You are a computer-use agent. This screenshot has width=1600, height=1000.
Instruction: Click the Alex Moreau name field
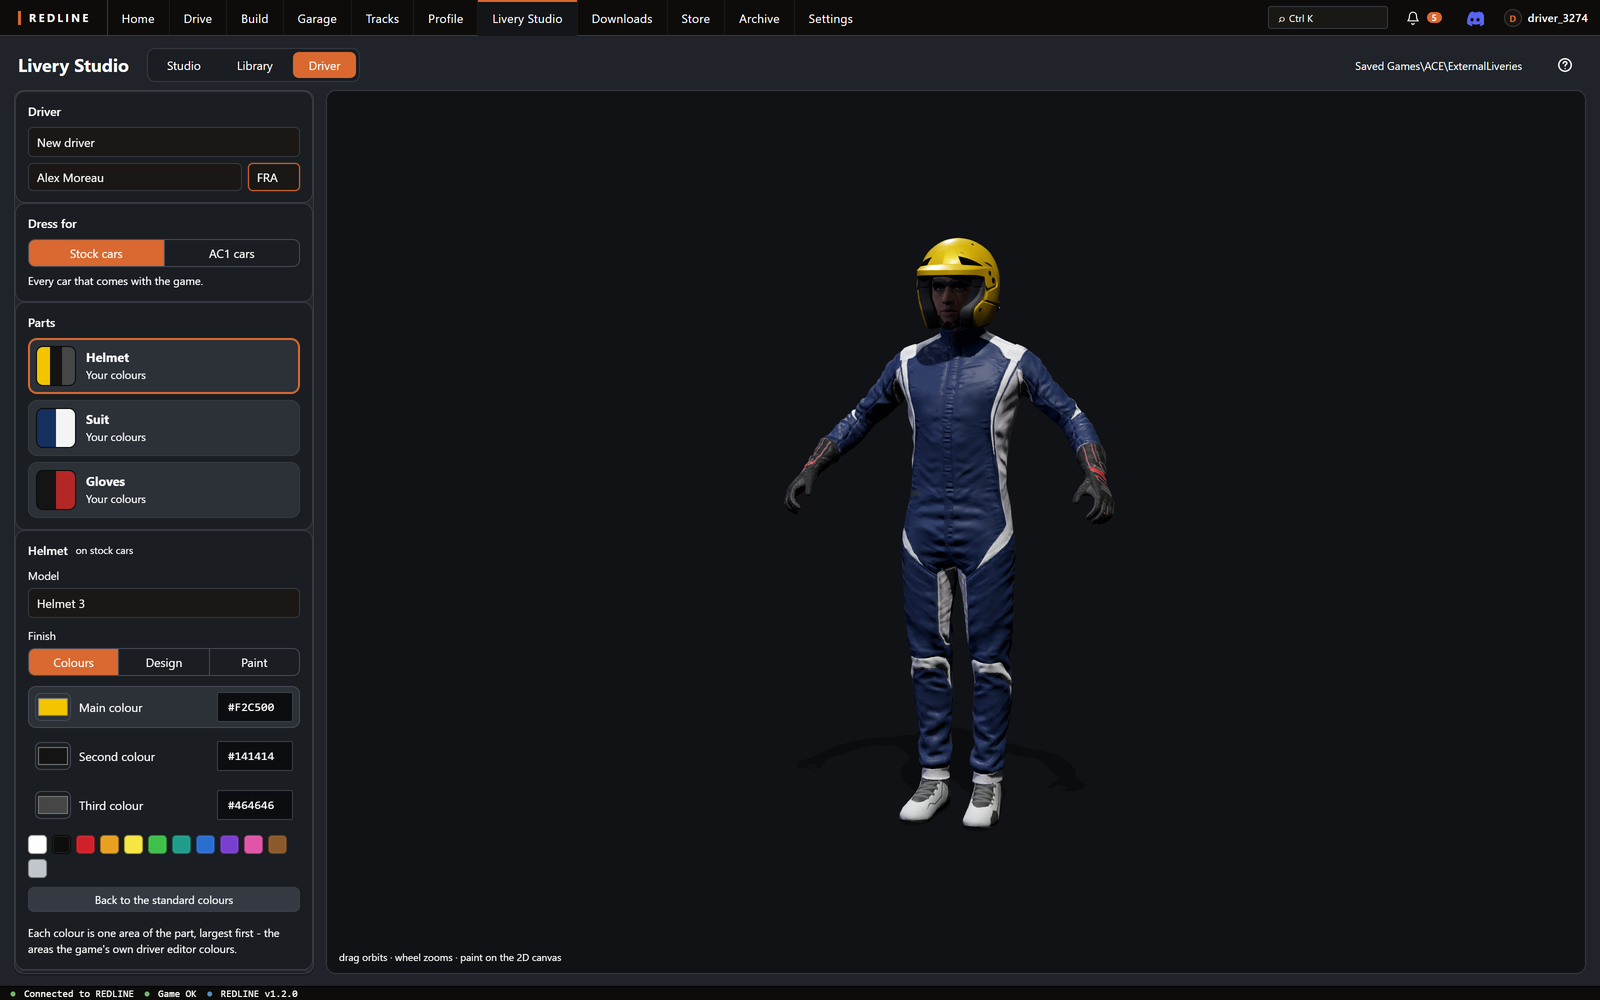[x=135, y=177]
